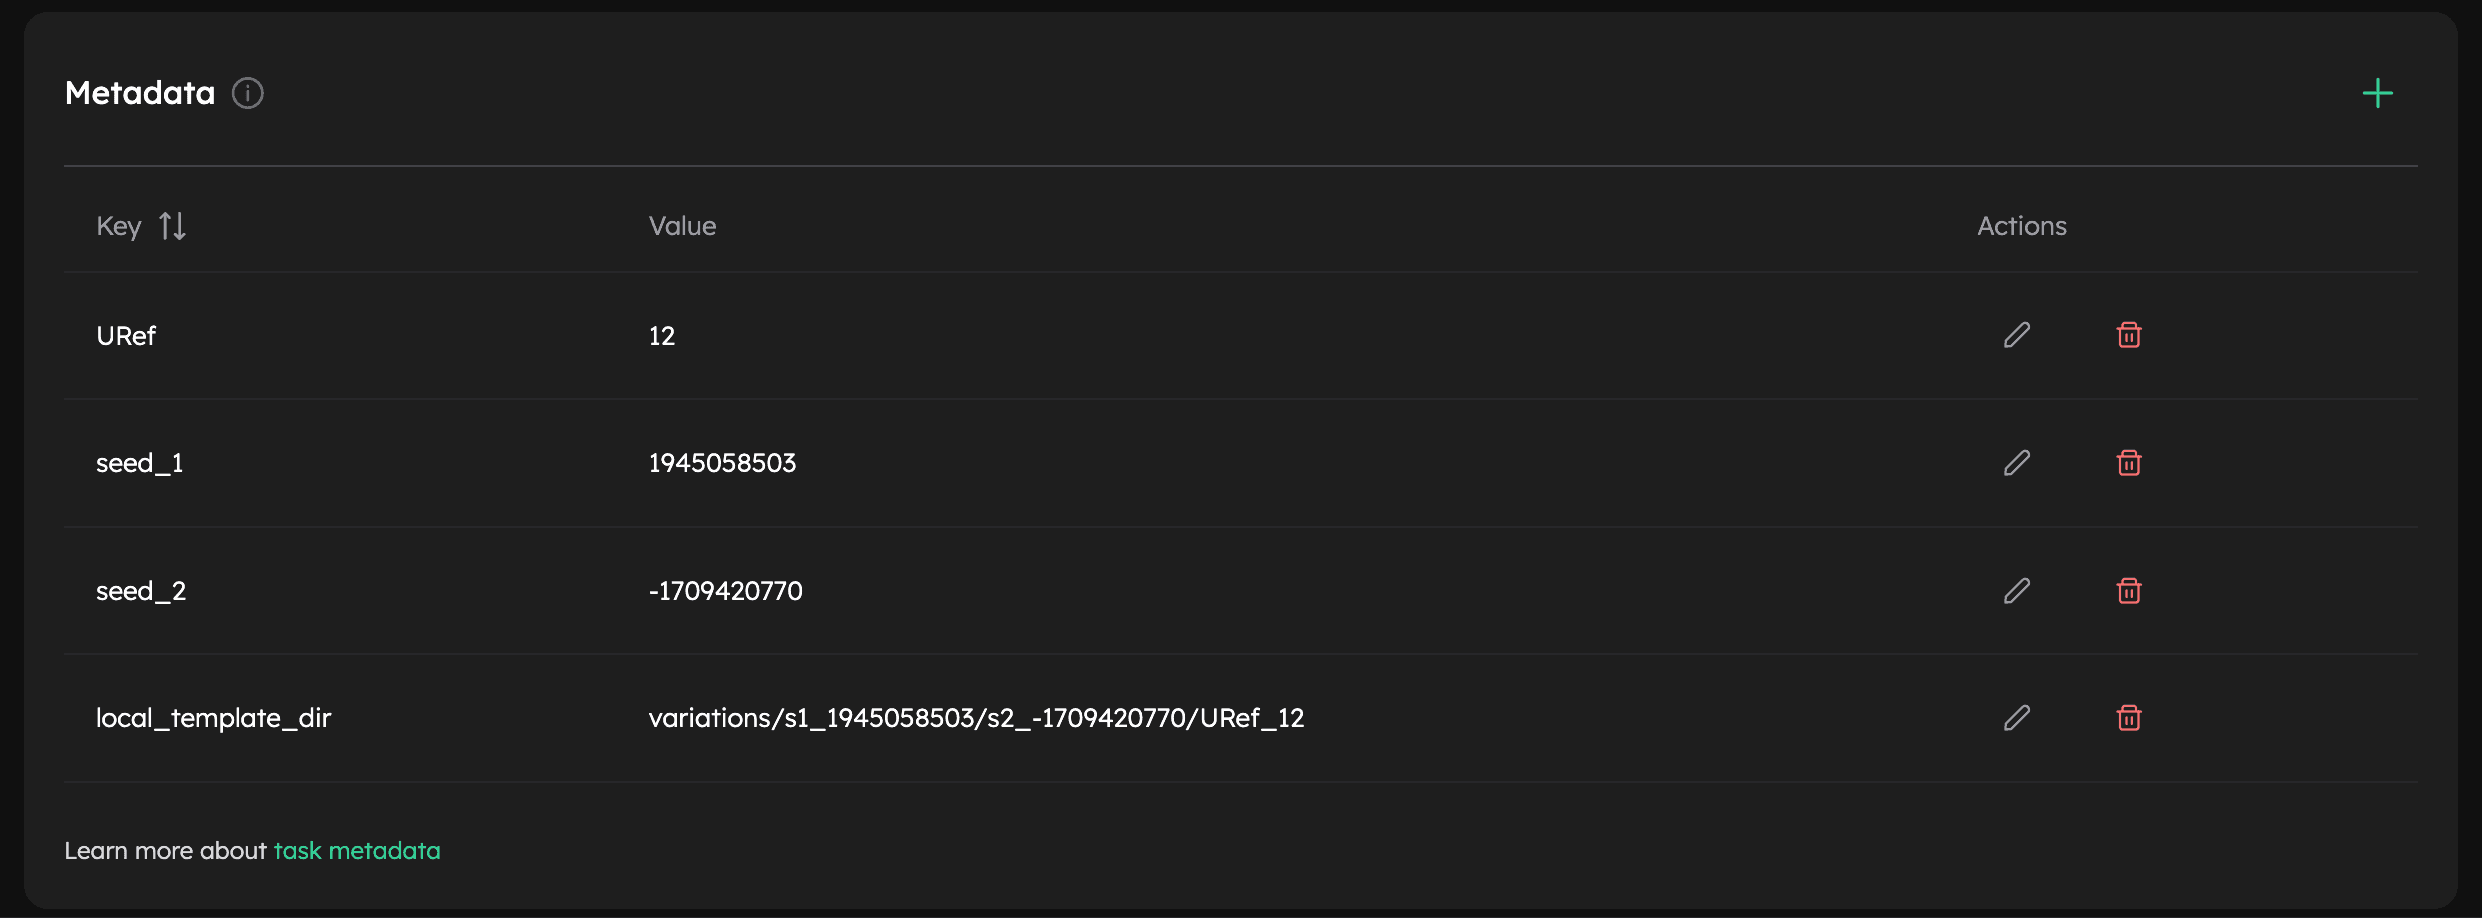Edit the local_template_dir entry with the pencil icon
The width and height of the screenshot is (2482, 918).
[x=2016, y=717]
